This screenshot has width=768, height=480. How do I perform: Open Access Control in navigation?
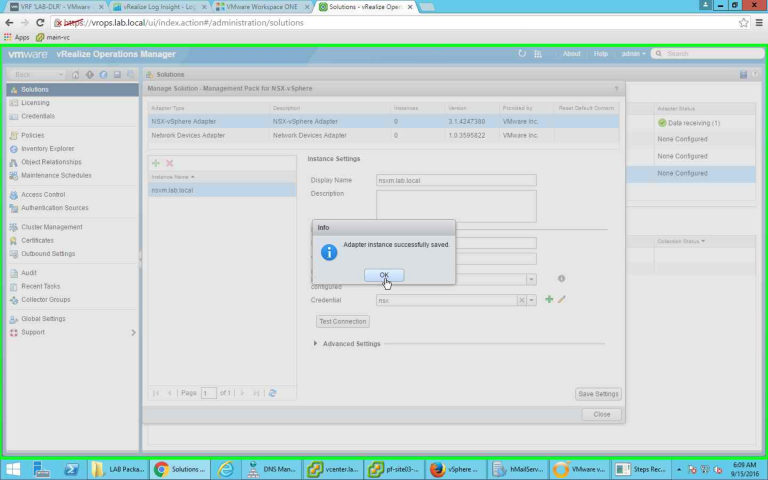(43, 194)
